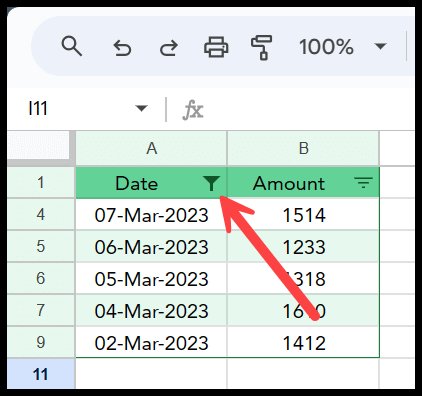Screen dimensions: 422x396
Task: Undo the last action
Action: [x=122, y=47]
